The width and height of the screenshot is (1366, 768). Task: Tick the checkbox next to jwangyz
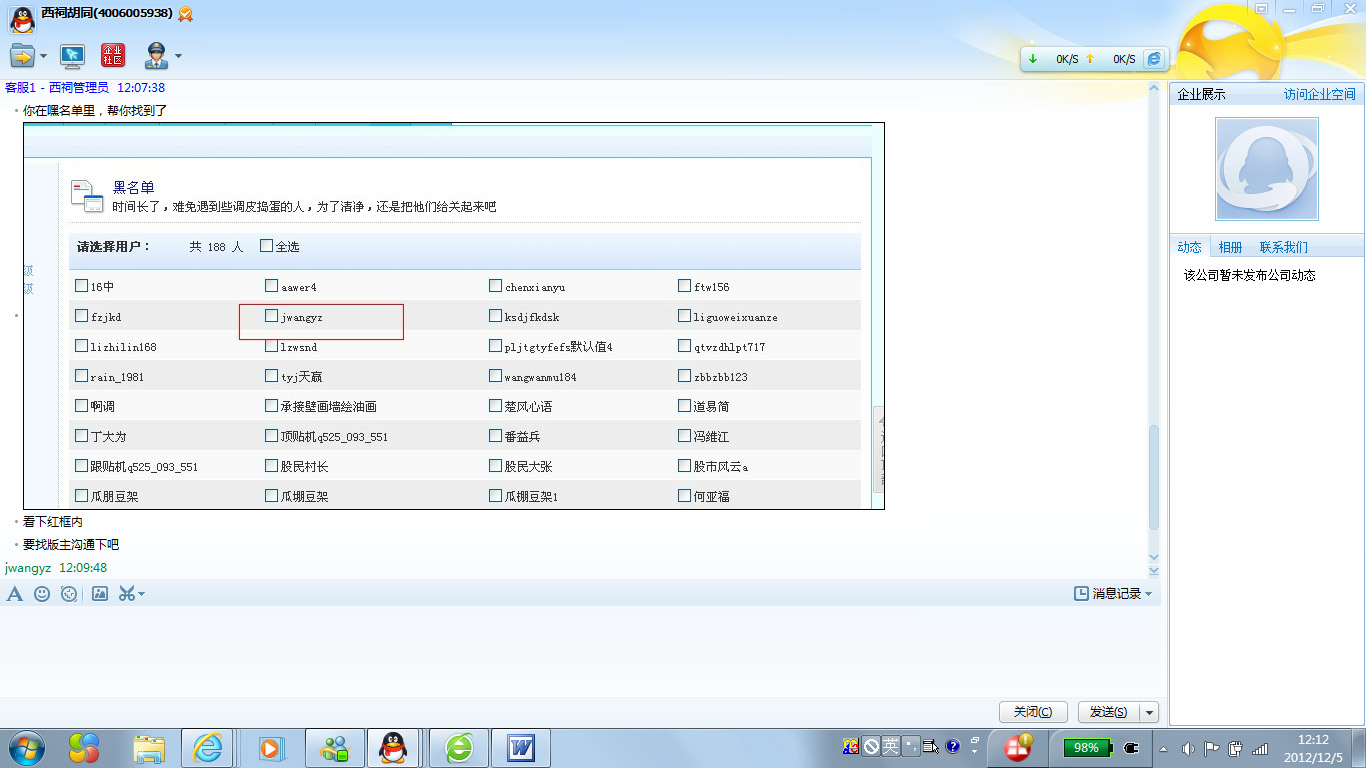(x=272, y=315)
